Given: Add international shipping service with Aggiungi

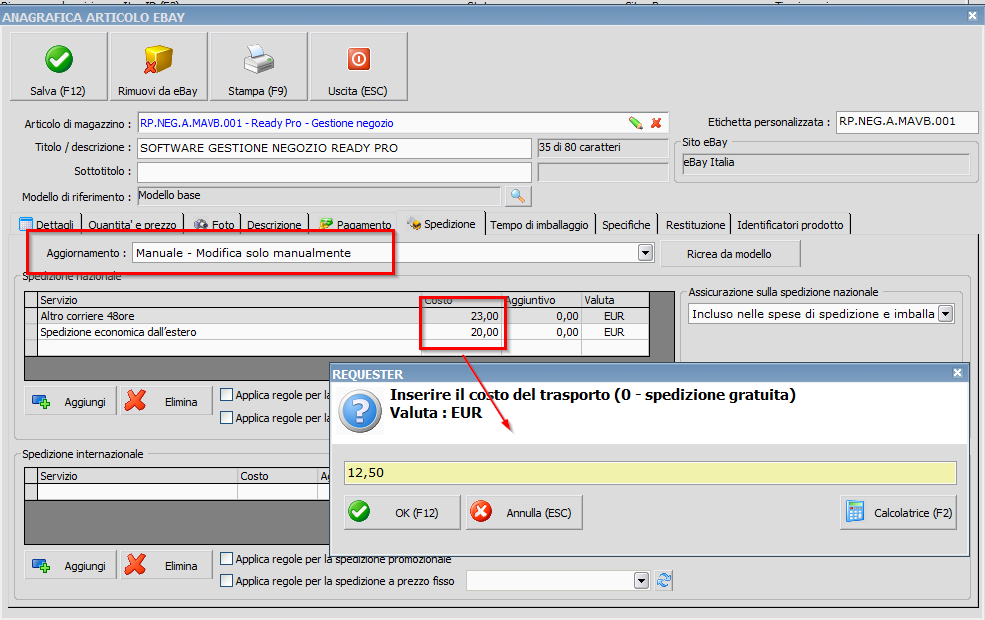Looking at the screenshot, I should pyautogui.click(x=70, y=566).
